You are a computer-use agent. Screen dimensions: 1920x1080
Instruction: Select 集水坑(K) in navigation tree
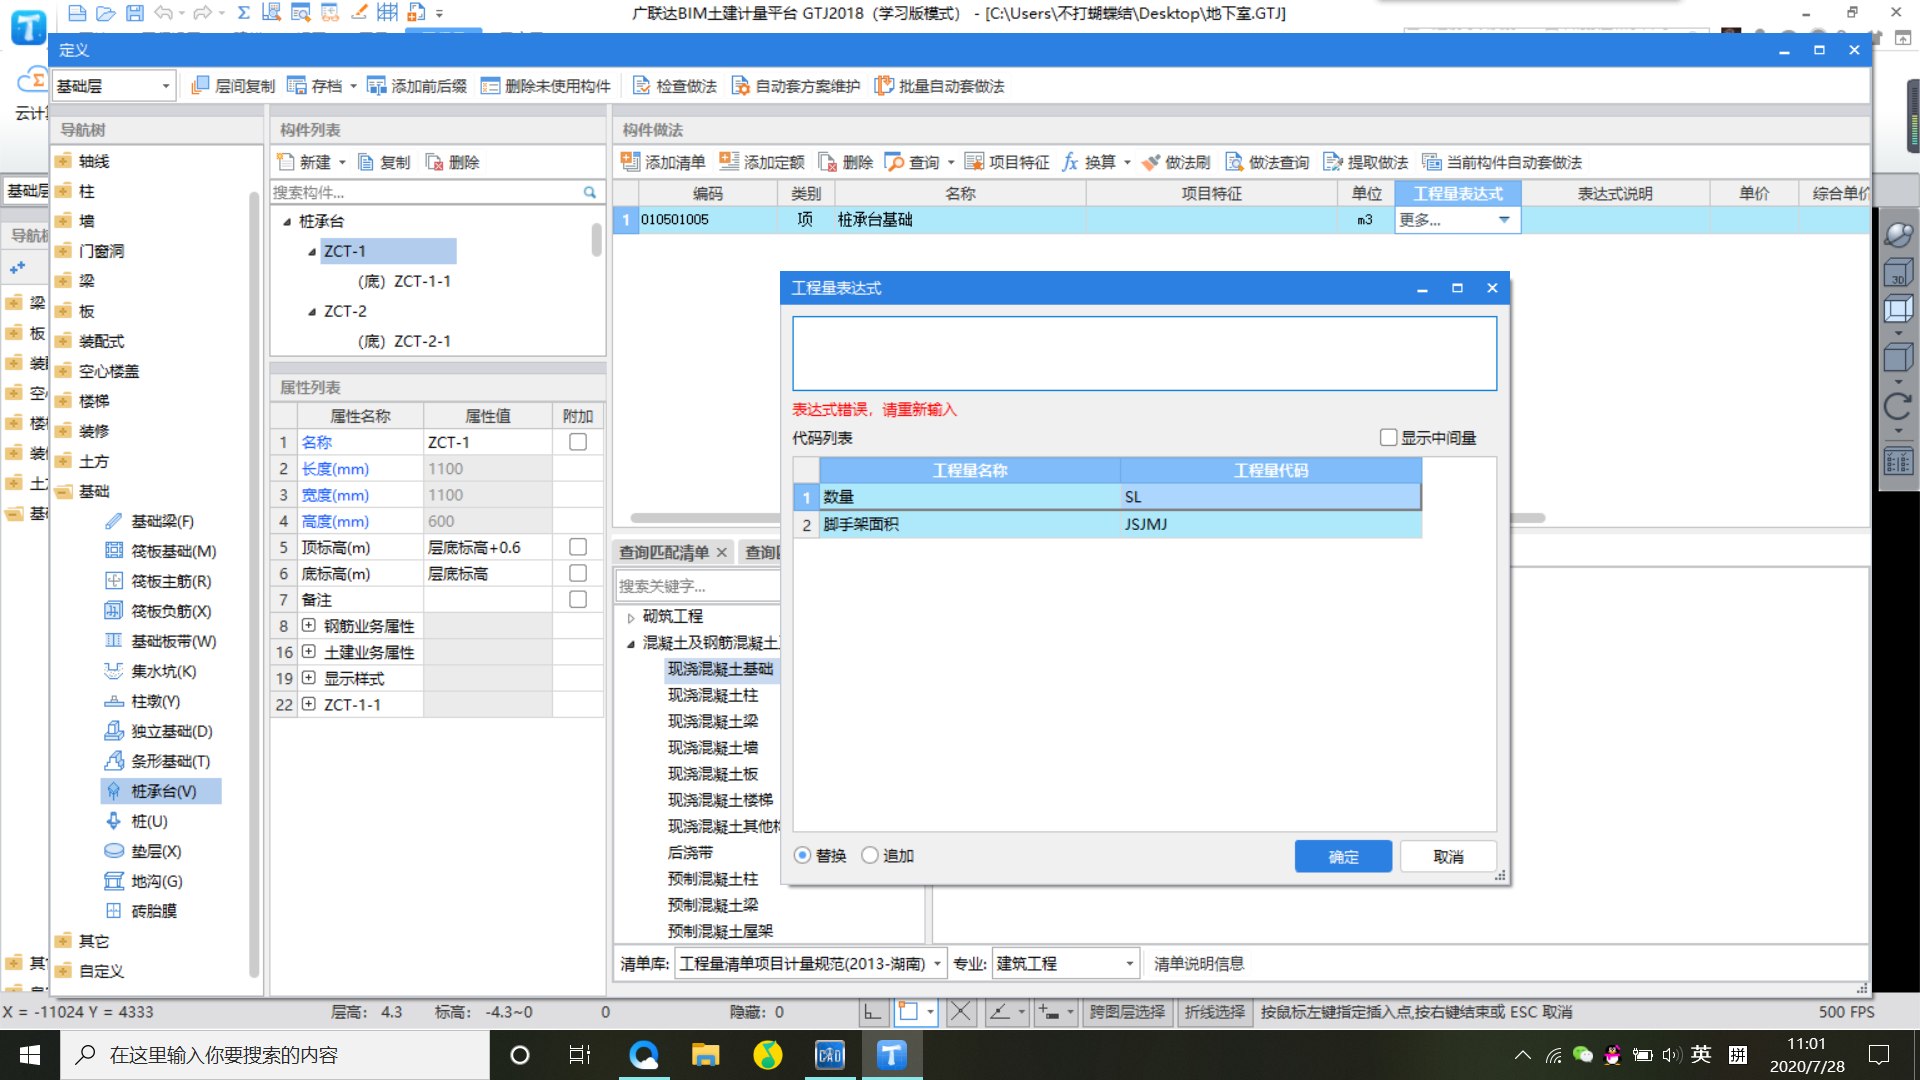tap(151, 671)
